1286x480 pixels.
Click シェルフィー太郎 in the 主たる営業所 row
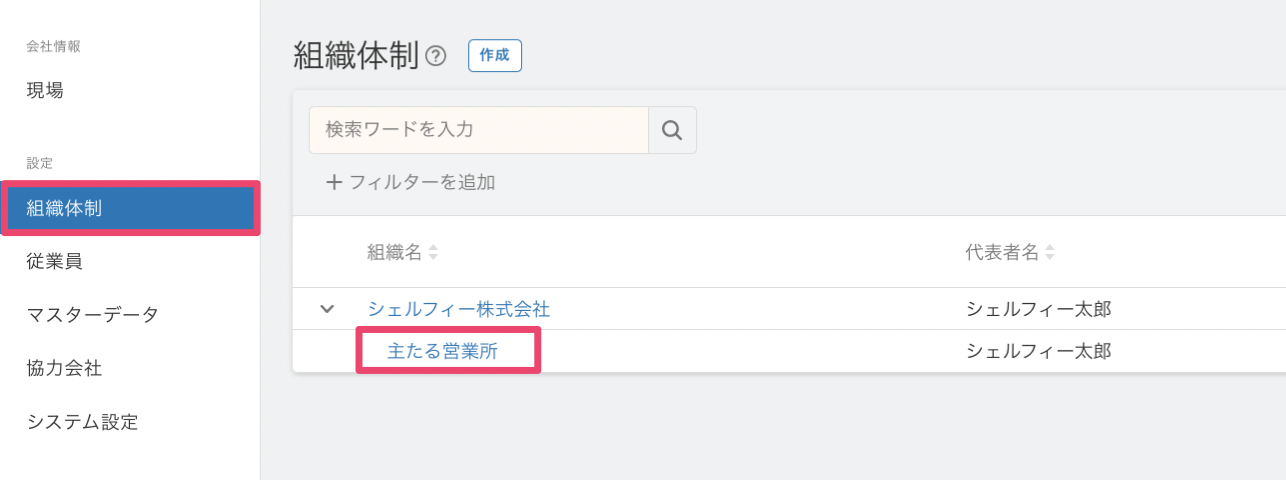pos(1038,351)
